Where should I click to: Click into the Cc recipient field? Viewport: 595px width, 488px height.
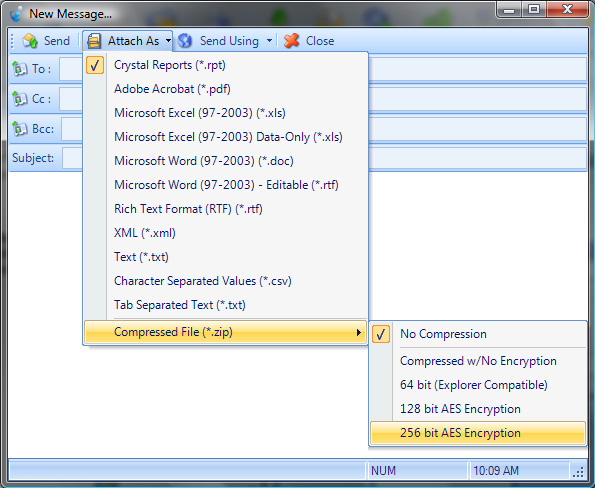coord(323,99)
